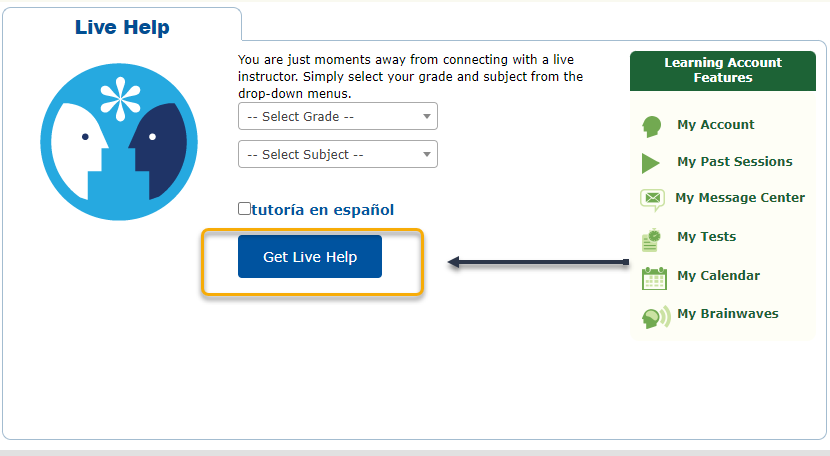Screen dimensions: 830x456
Task: Switch to the Live Help tab
Action: [x=122, y=26]
